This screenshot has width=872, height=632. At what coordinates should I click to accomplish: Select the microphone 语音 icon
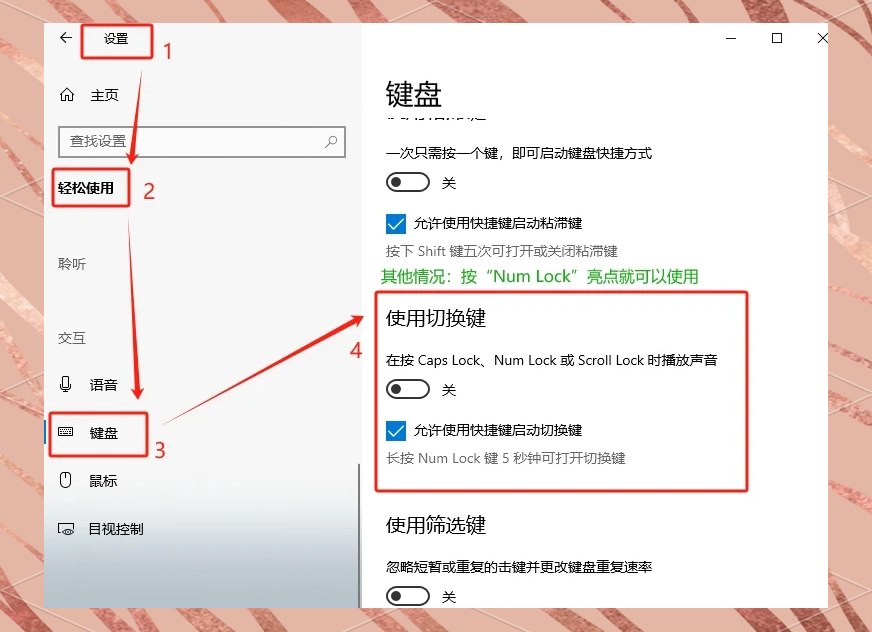coord(66,384)
